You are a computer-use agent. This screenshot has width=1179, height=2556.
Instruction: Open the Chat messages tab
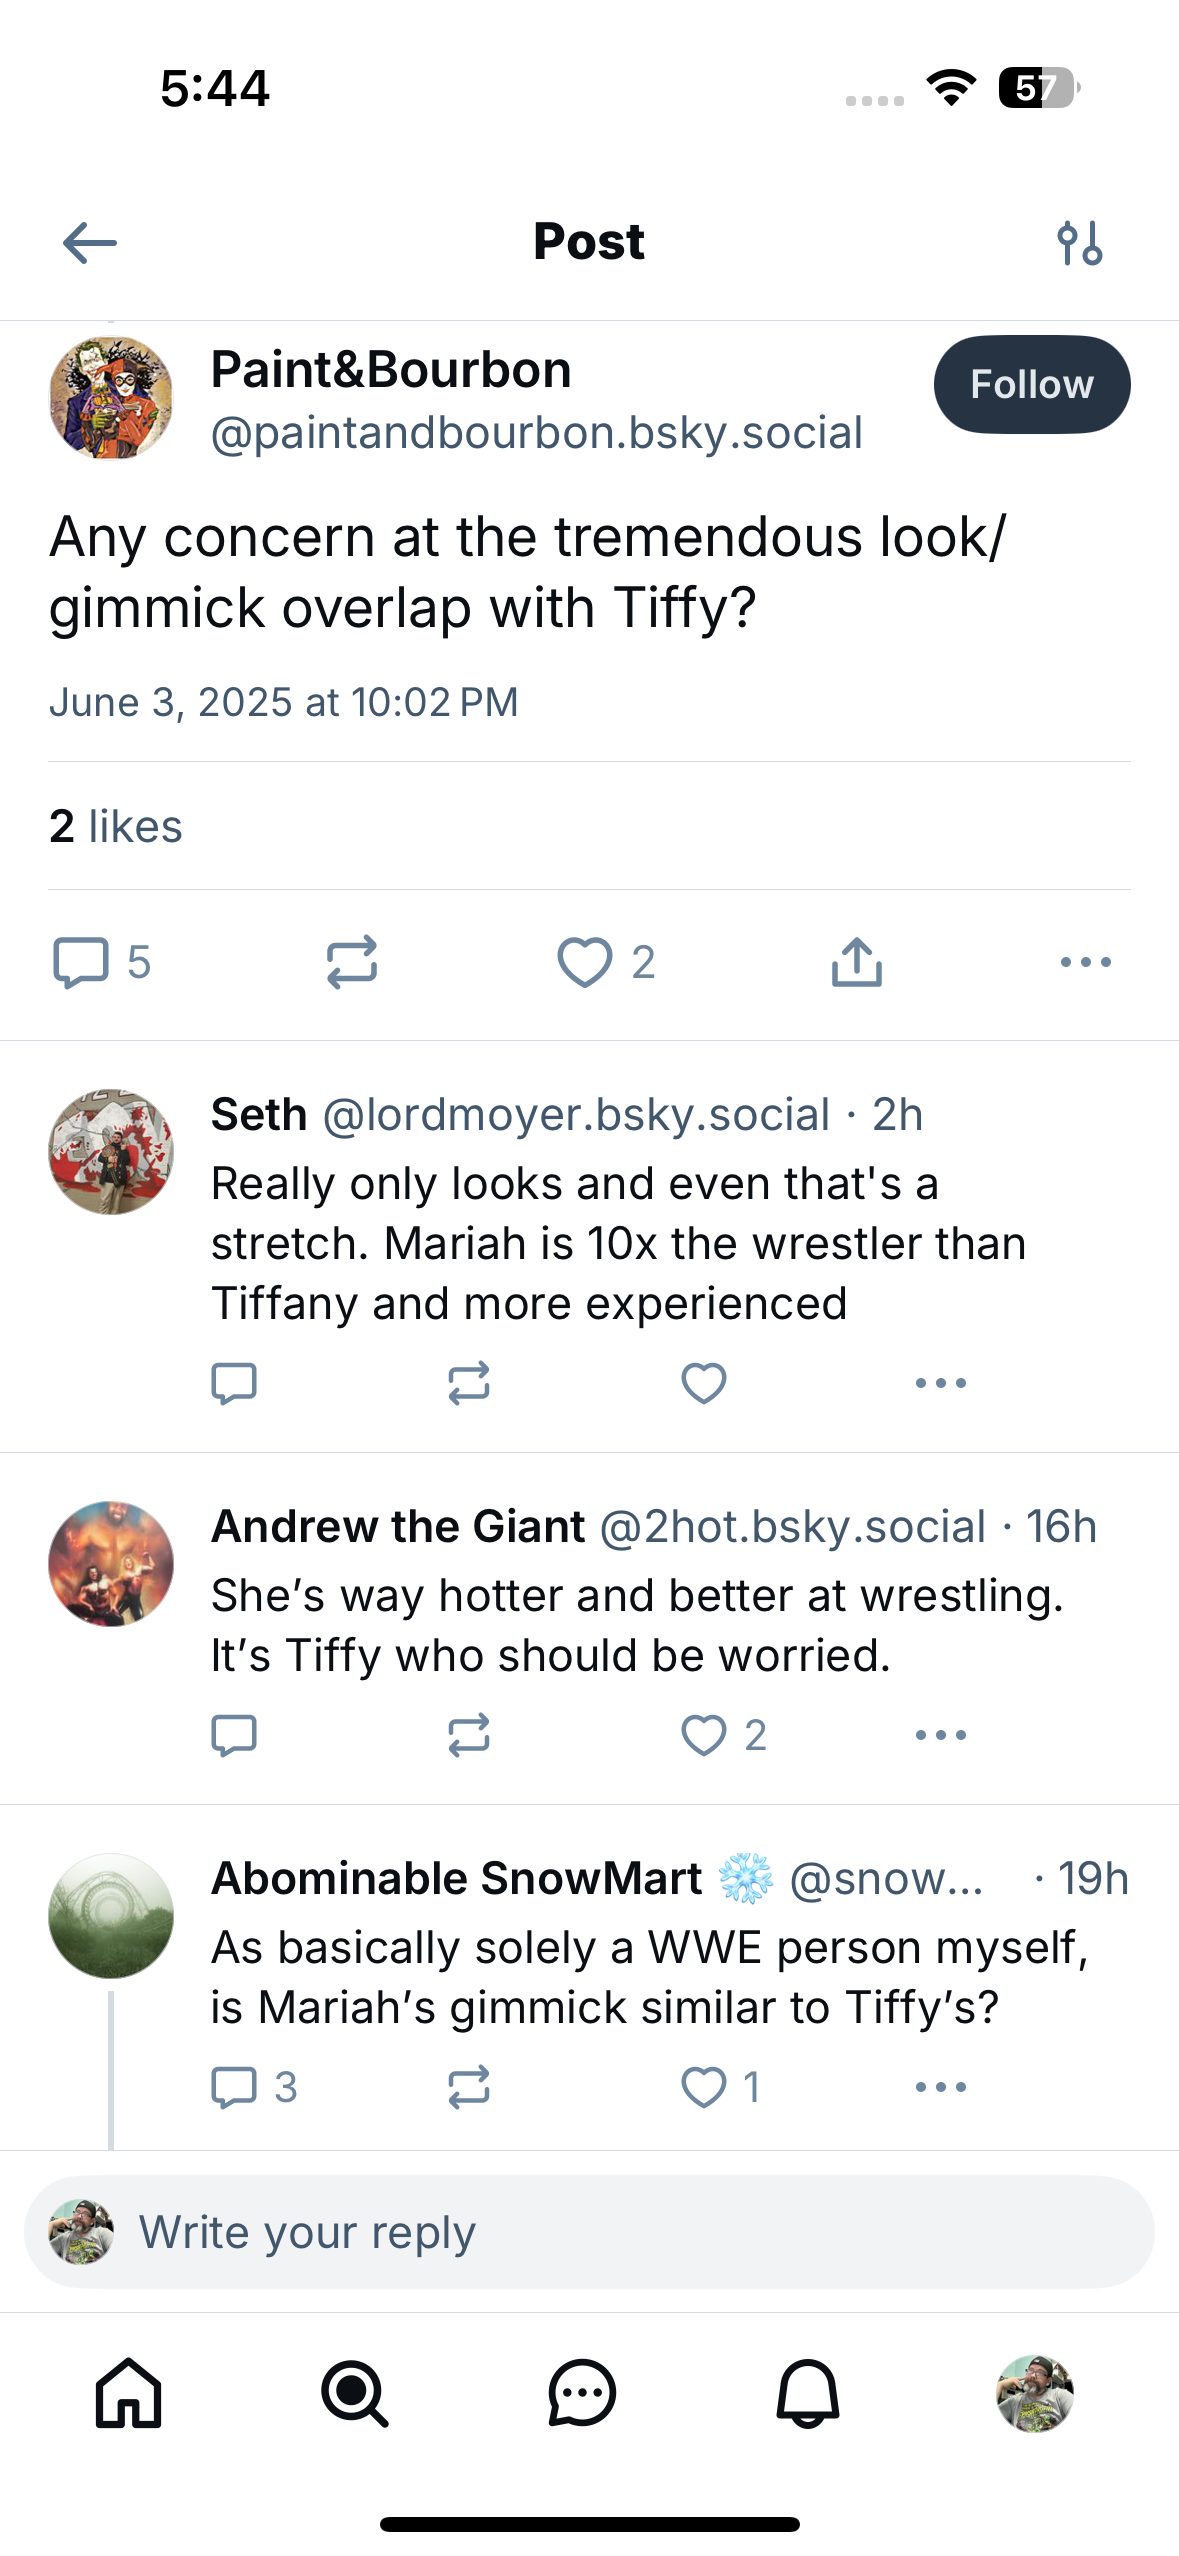tap(581, 2394)
